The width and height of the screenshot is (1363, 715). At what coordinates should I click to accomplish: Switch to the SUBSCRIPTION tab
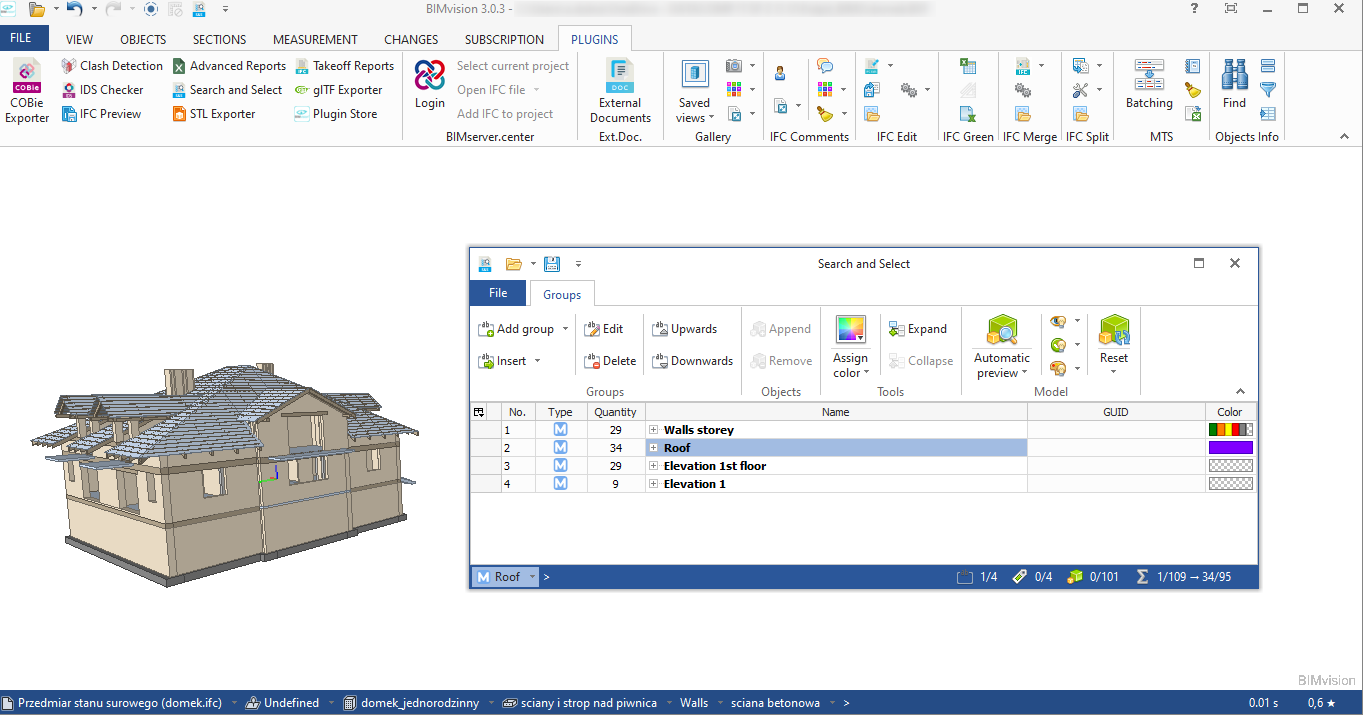click(x=504, y=40)
